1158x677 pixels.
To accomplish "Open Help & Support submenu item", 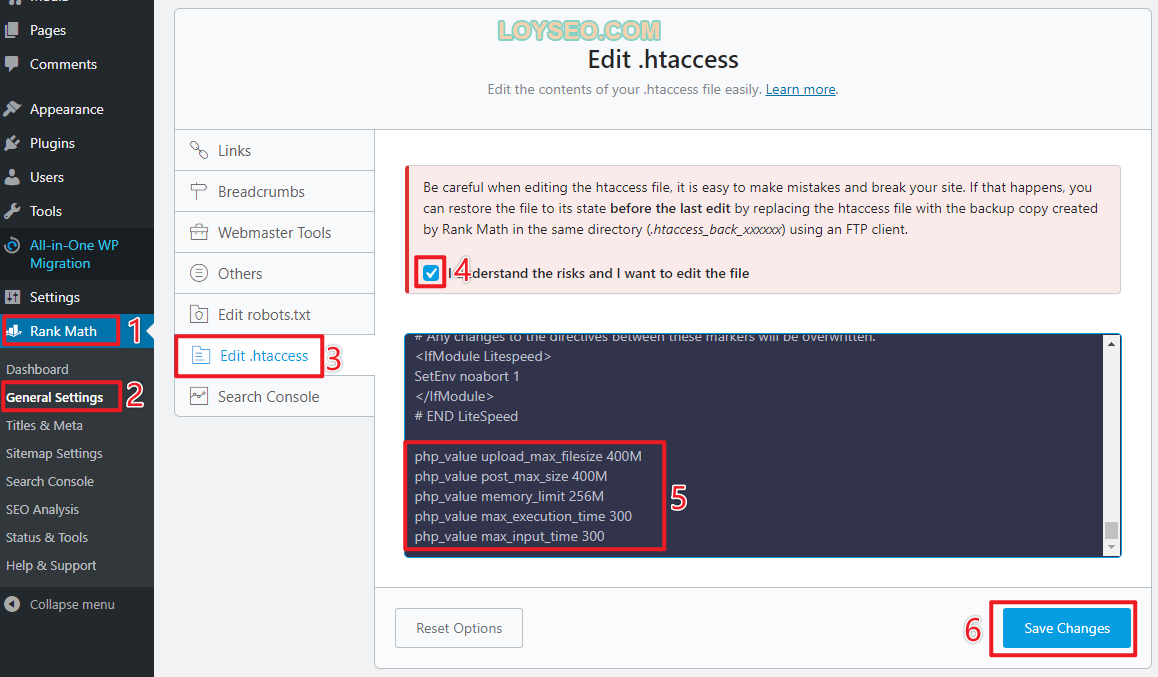I will pyautogui.click(x=51, y=566).
